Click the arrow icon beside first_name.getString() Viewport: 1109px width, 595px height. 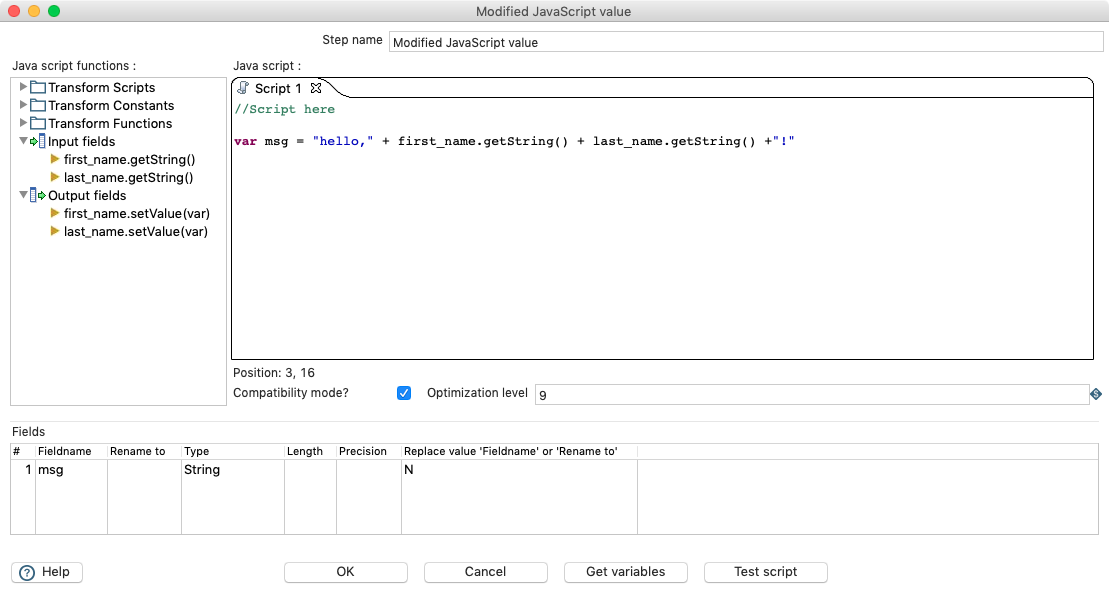click(55, 159)
